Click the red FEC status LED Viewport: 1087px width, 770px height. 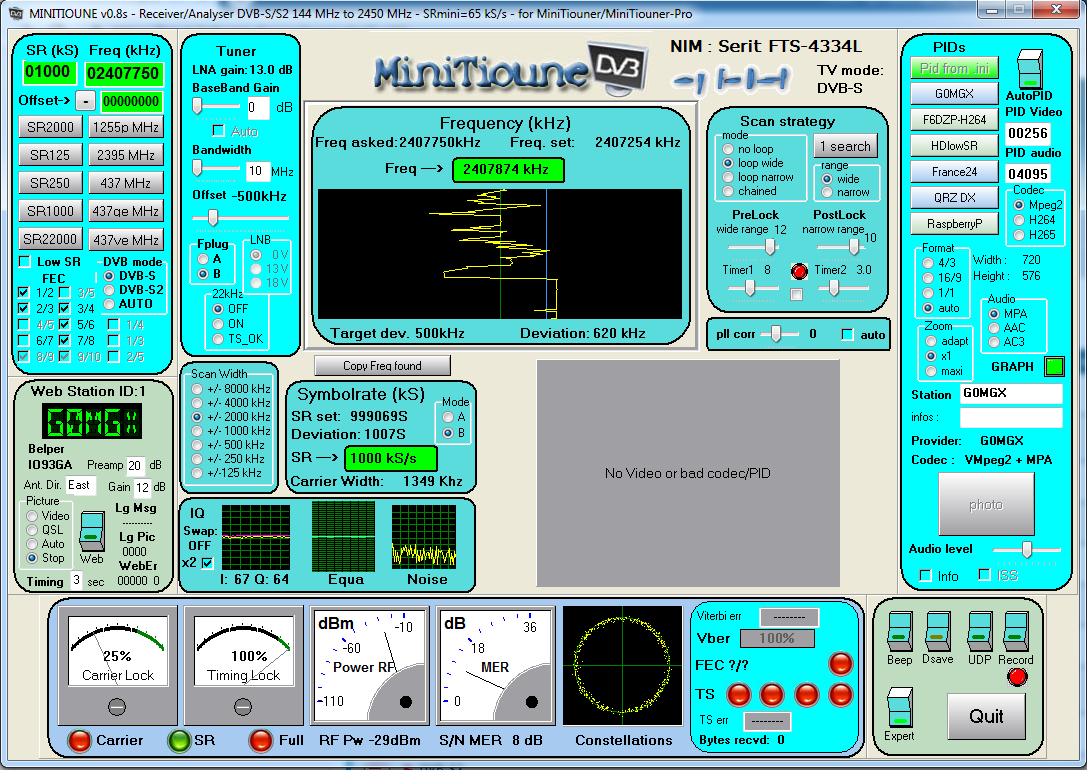(x=840, y=664)
